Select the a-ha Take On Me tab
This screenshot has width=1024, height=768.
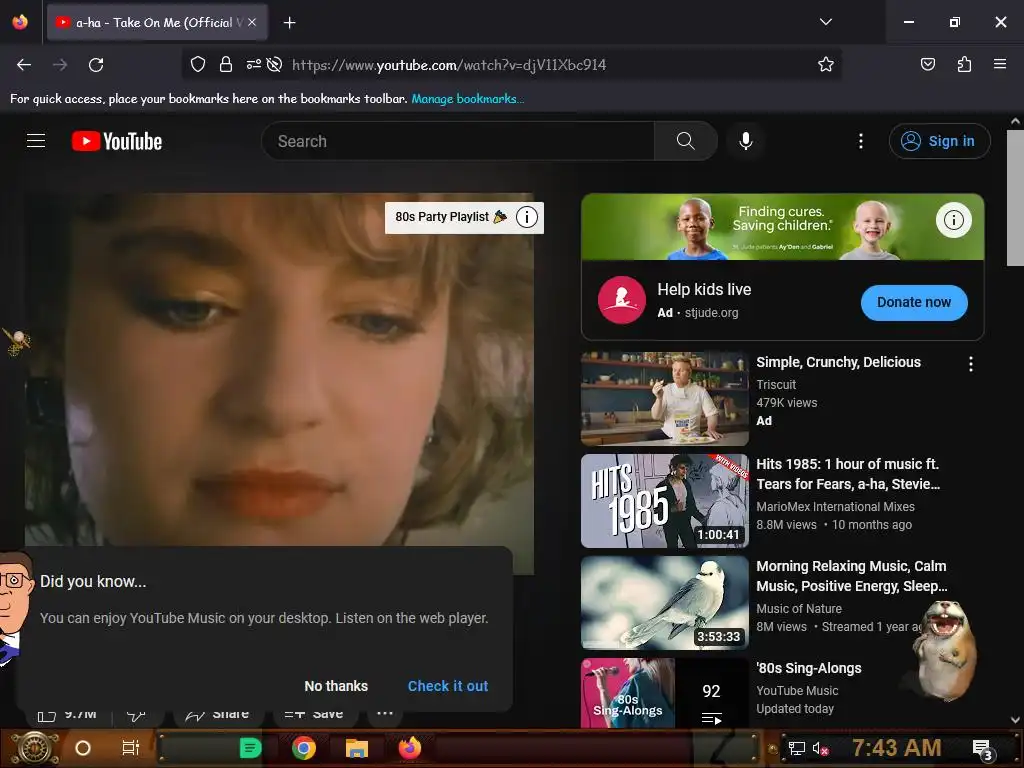point(157,22)
